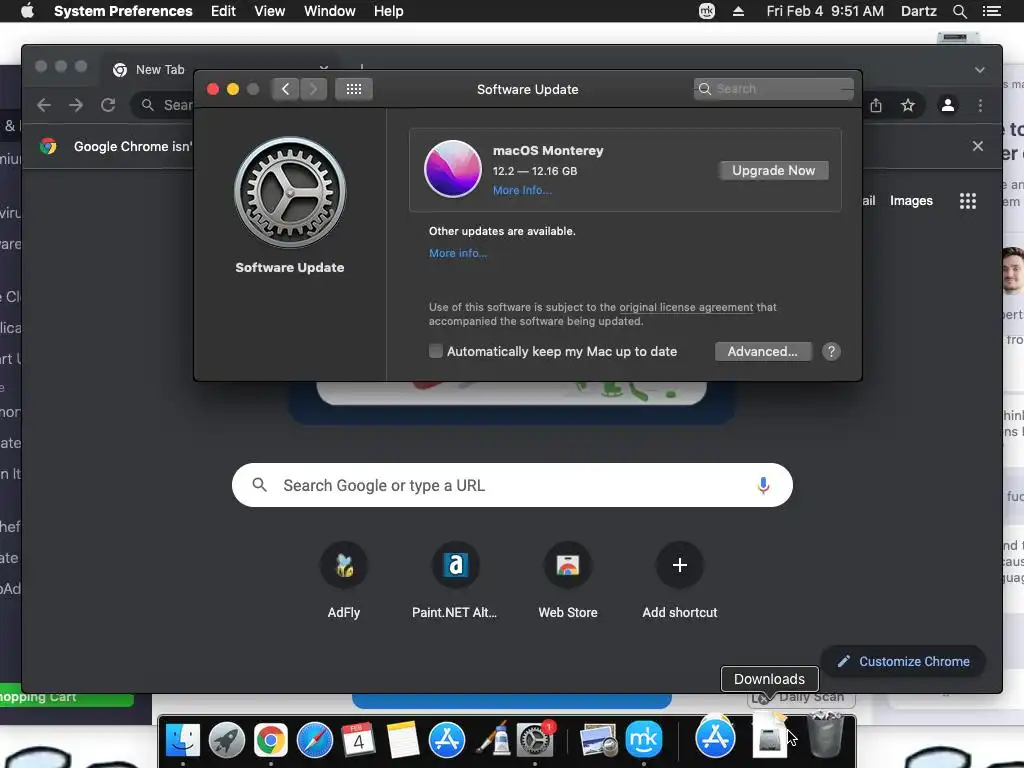This screenshot has height=768, width=1024.
Task: Open Calendar from the Dock
Action: tap(359, 740)
